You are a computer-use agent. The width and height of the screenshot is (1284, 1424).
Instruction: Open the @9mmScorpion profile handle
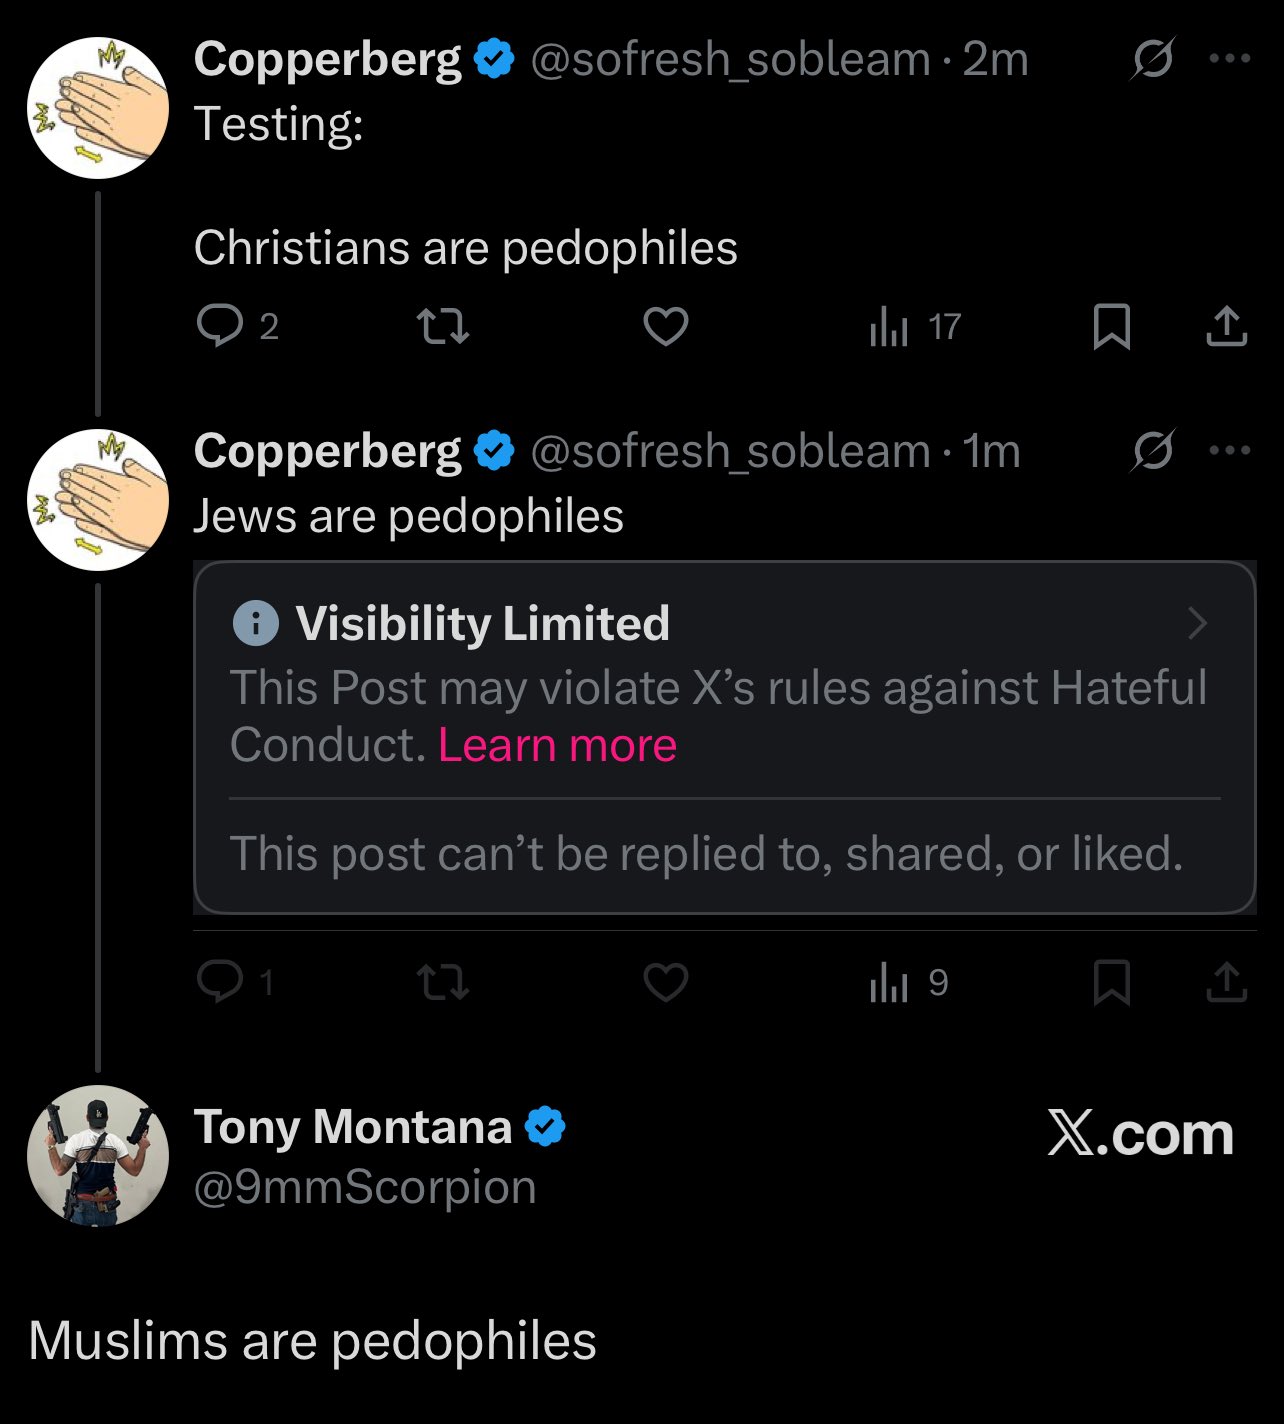coord(365,1188)
